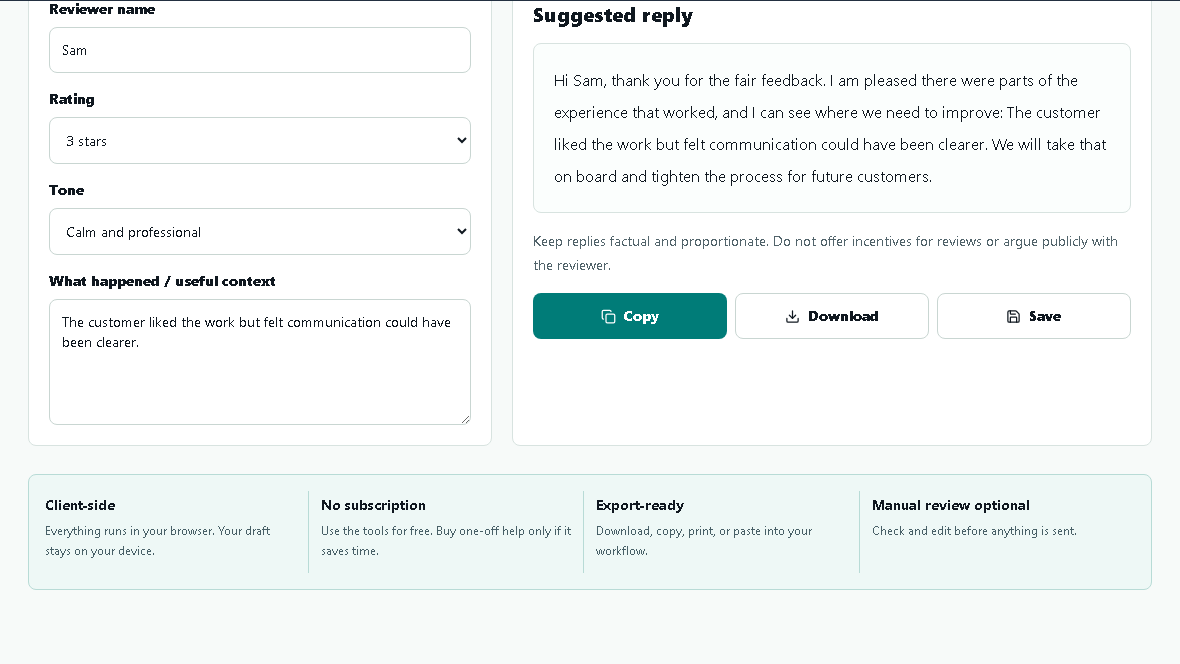Save the suggested reply
This screenshot has height=664, width=1180.
pyautogui.click(x=1033, y=316)
